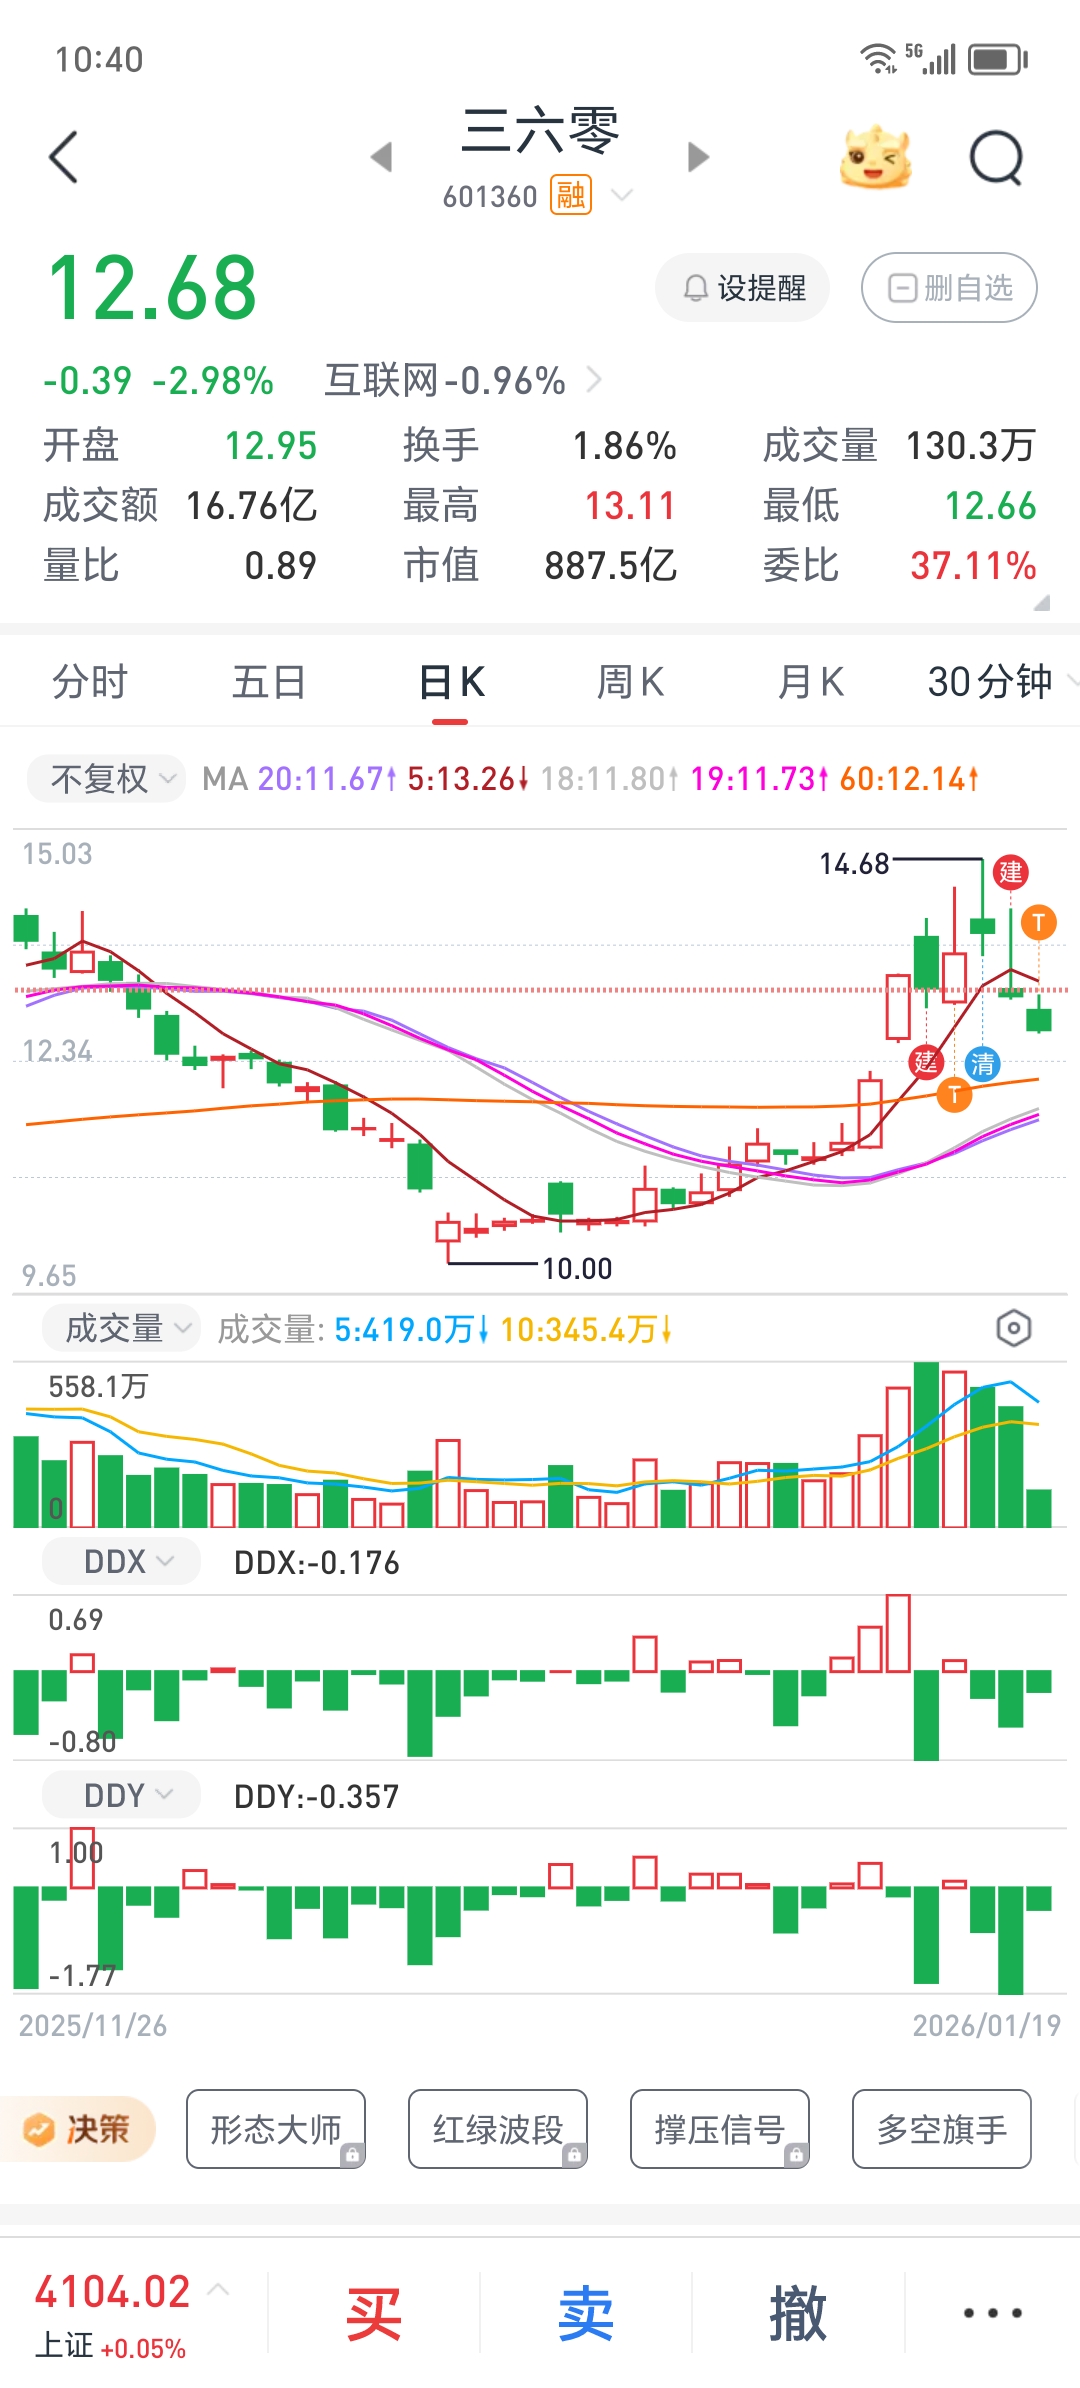Viewport: 1080px width, 2388px height.
Task: Tap the upper orange T marker
Action: 1039,922
